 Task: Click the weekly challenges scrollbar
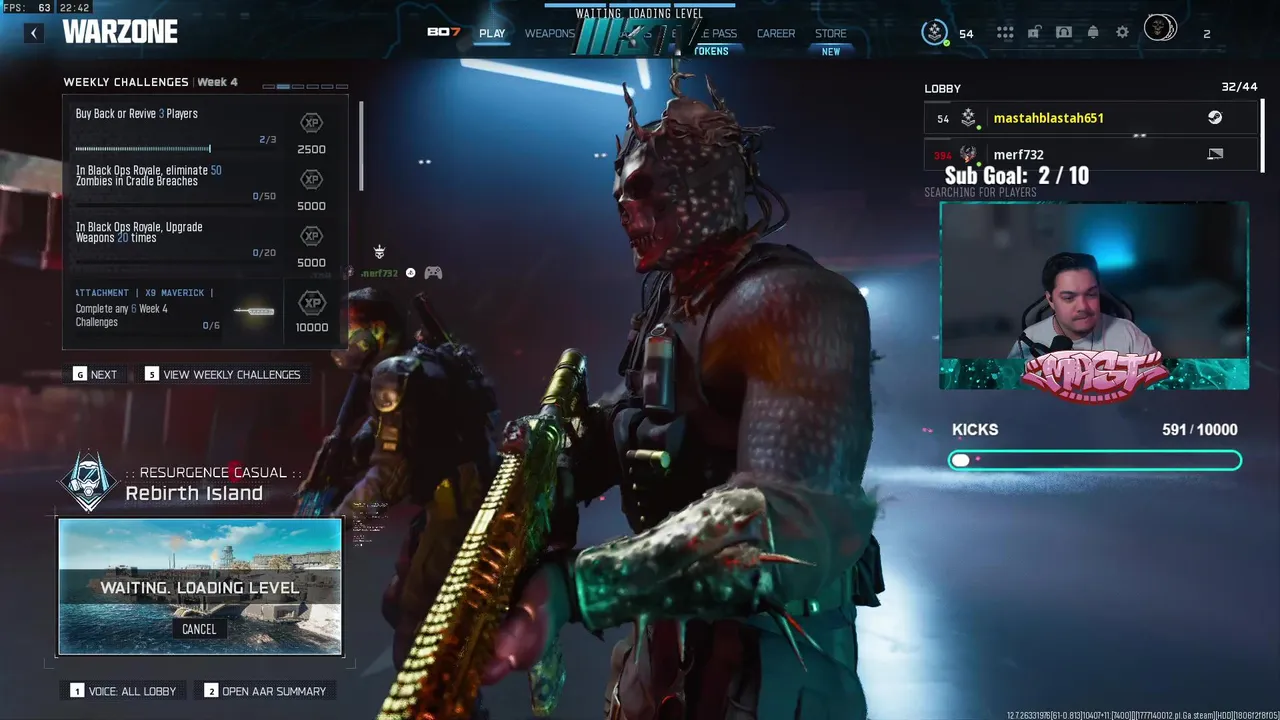(361, 146)
